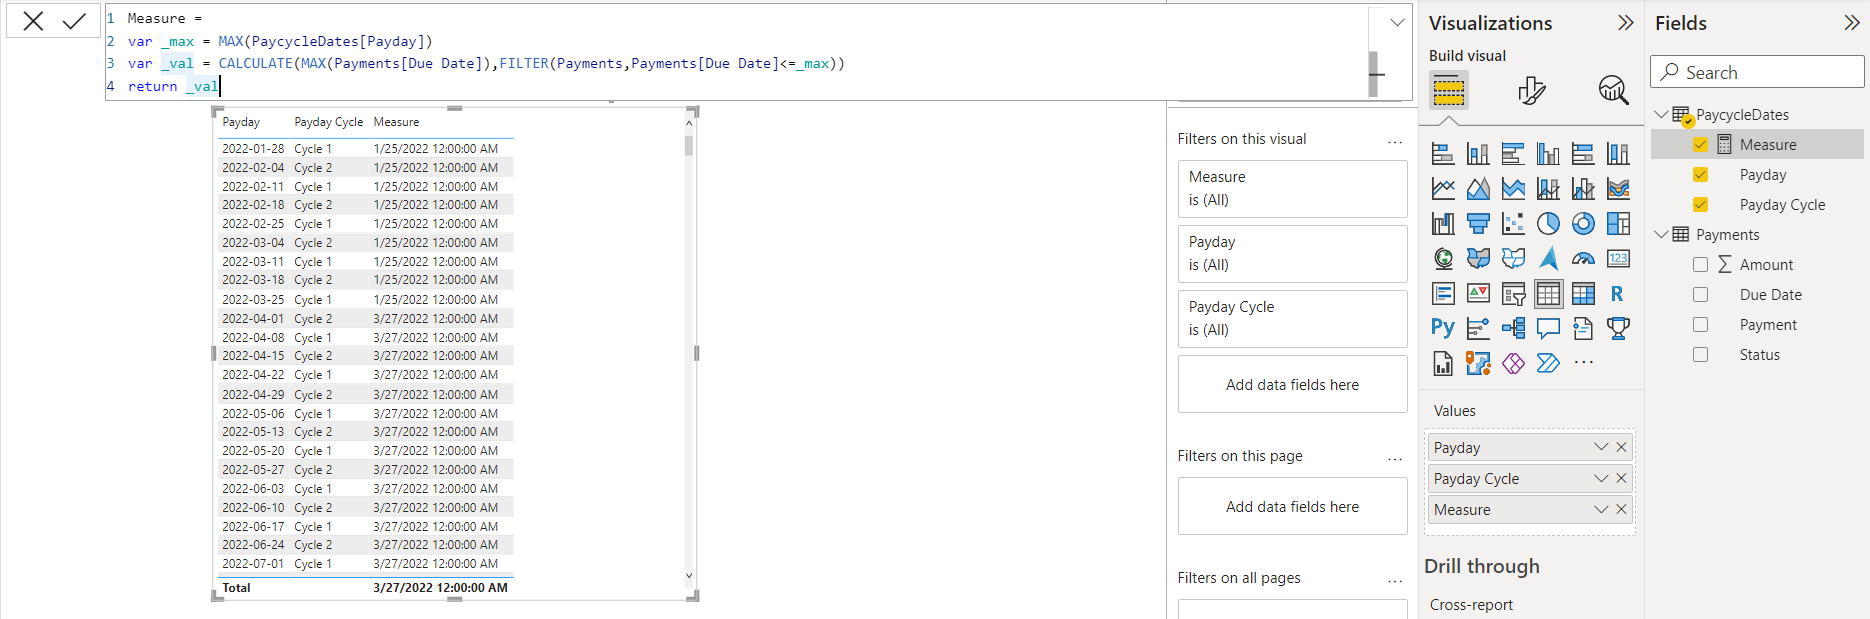Sort table by the Payday Cycle column header
Image resolution: width=1870 pixels, height=619 pixels.
(x=328, y=122)
